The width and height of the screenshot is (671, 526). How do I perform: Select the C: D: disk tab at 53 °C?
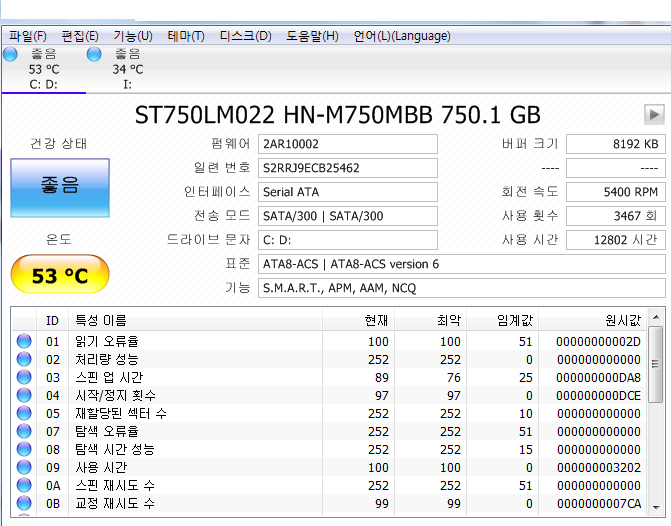coord(44,69)
